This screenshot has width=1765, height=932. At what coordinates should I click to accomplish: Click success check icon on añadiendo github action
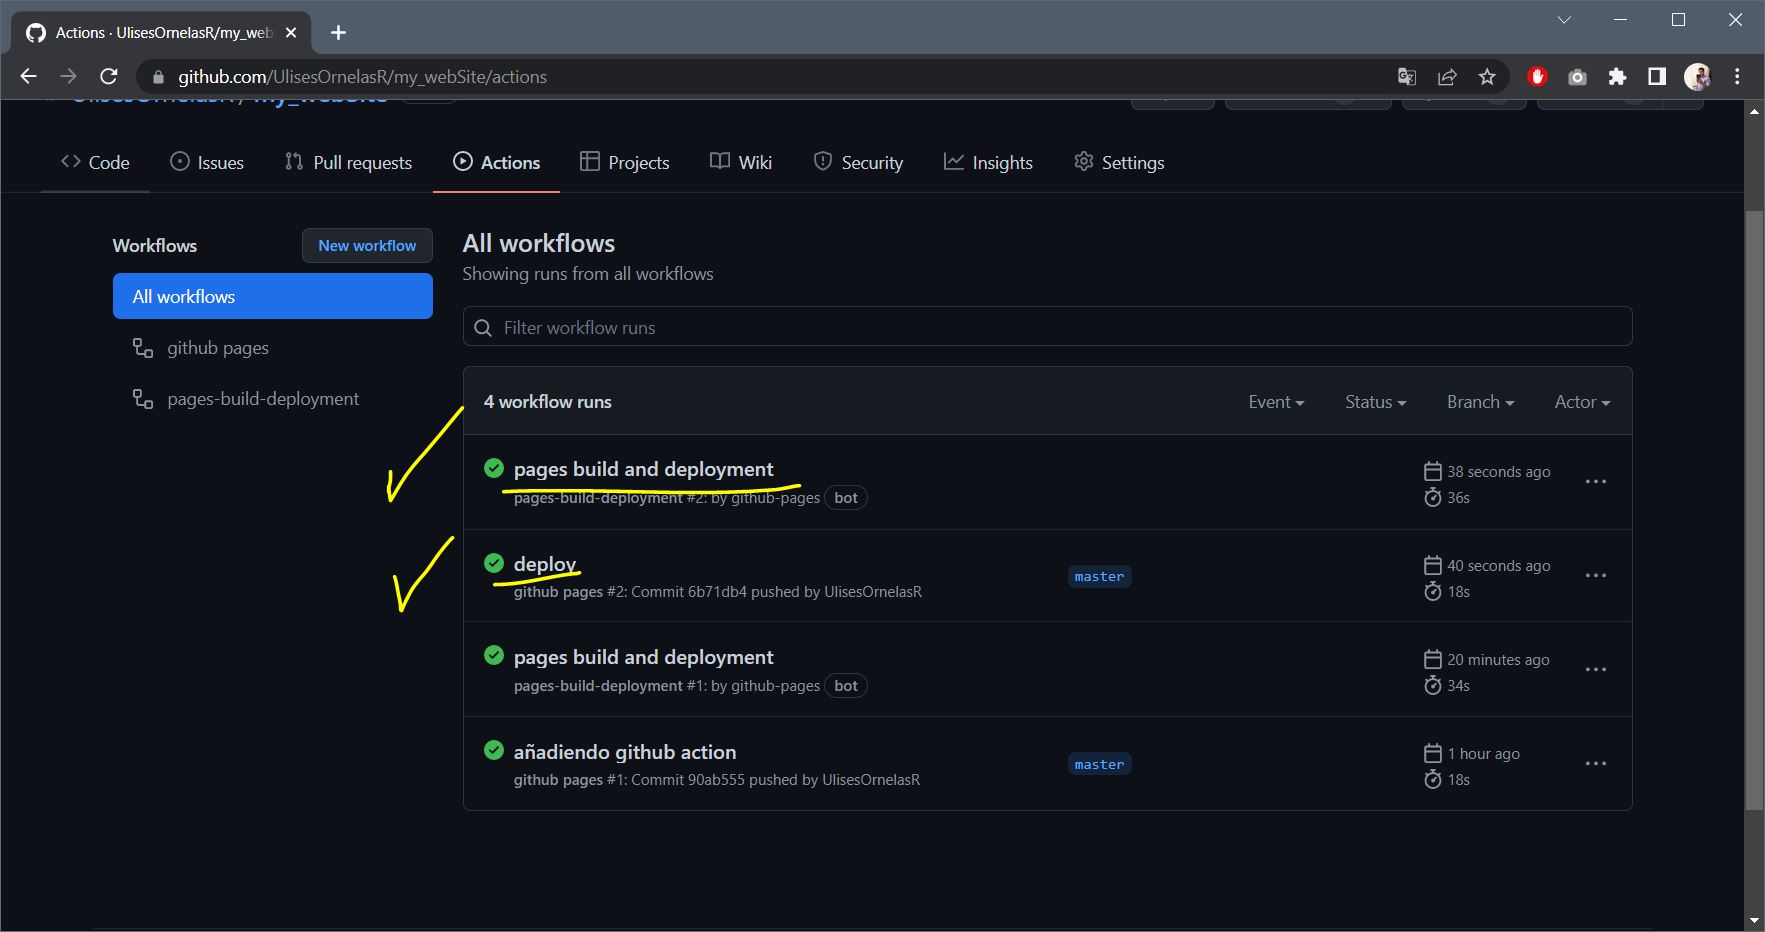(x=494, y=750)
